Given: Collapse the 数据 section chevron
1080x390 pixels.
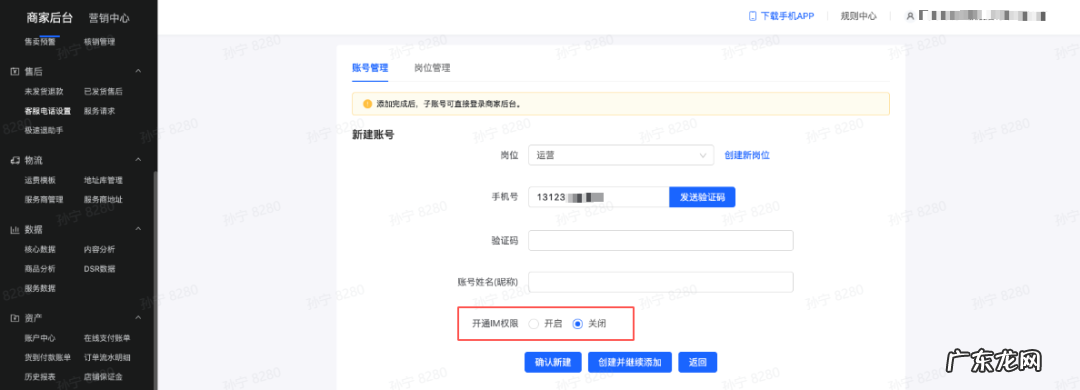Looking at the screenshot, I should pos(138,229).
